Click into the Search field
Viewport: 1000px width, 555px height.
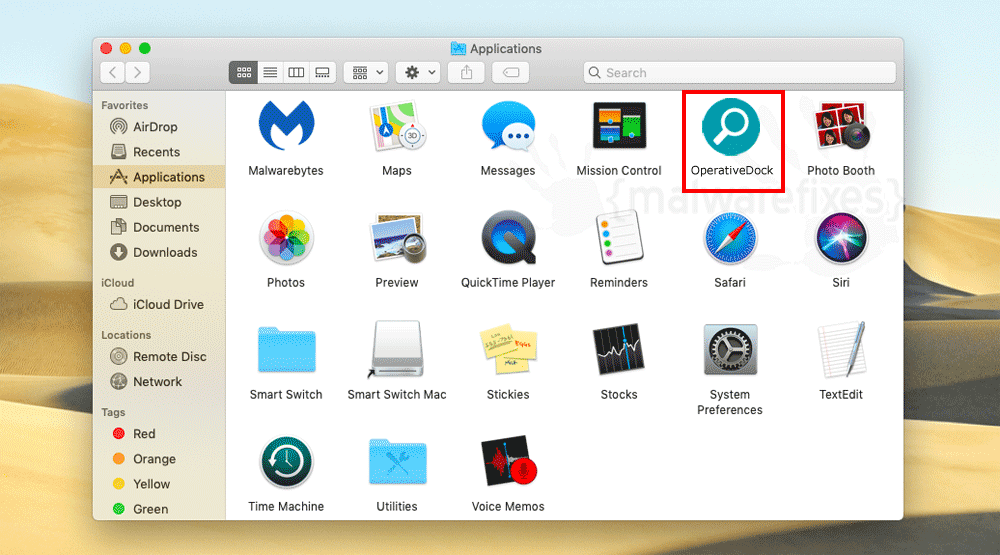coord(739,73)
